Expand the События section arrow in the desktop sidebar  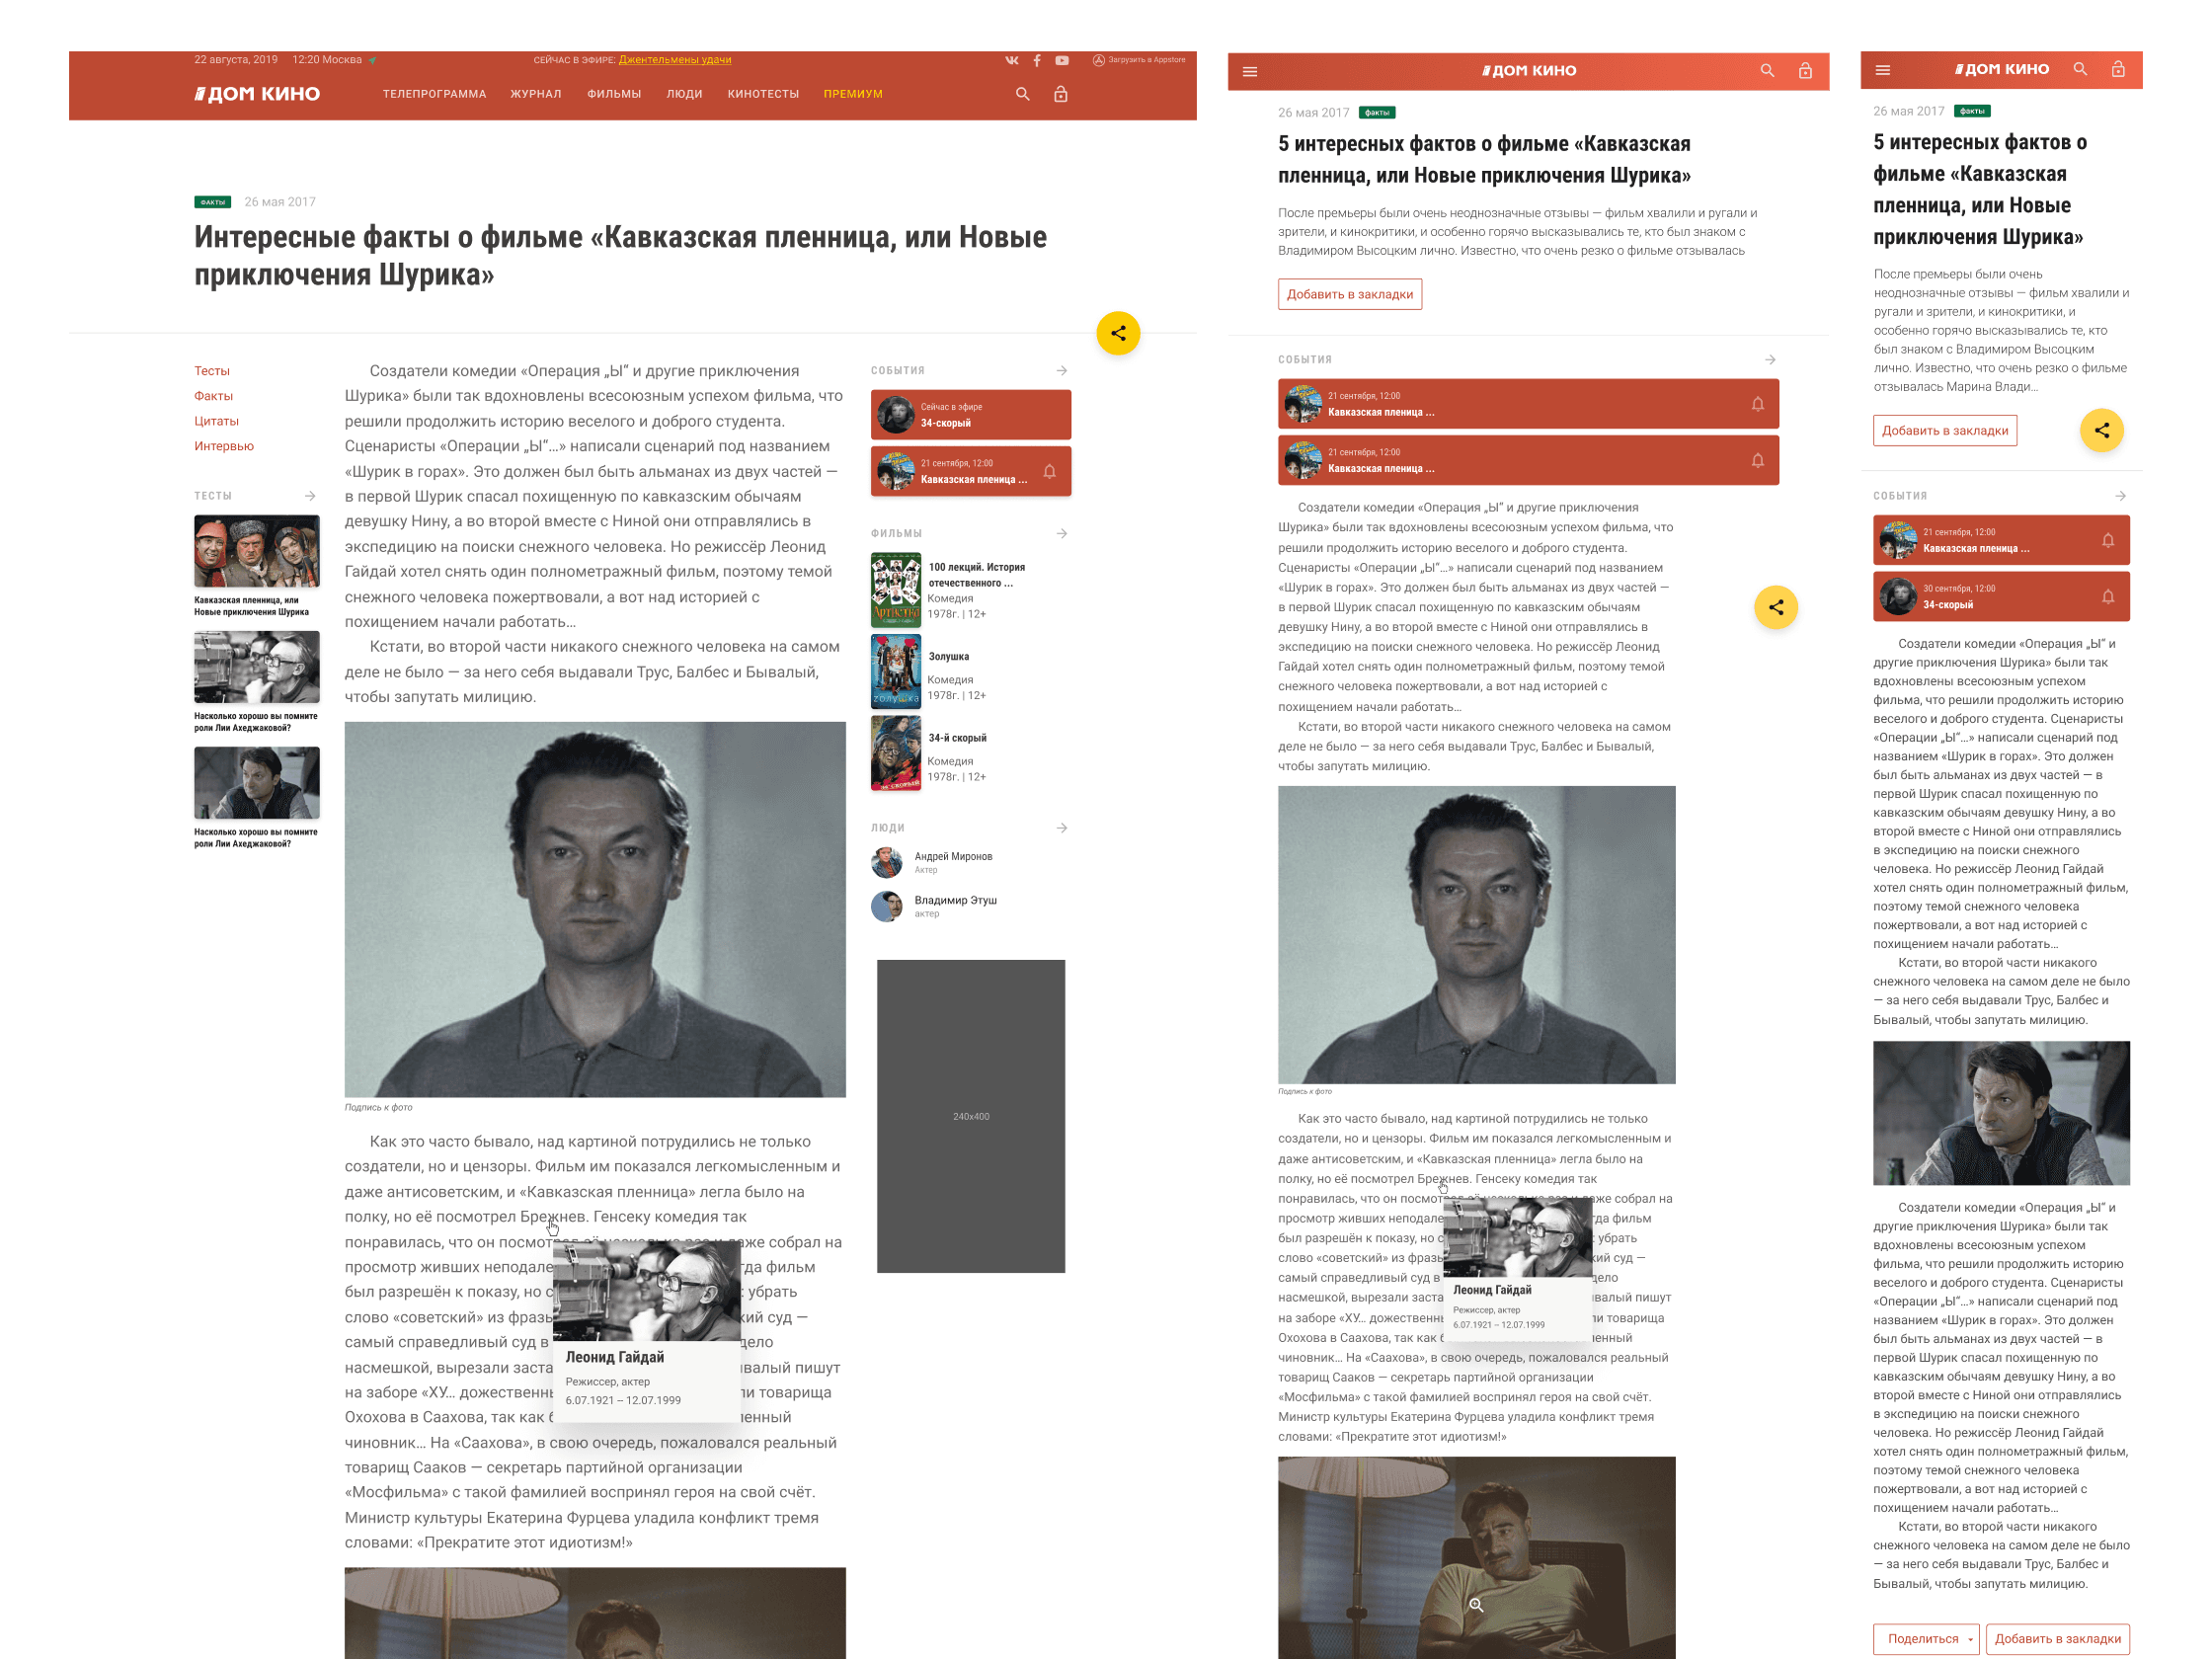pos(1061,370)
